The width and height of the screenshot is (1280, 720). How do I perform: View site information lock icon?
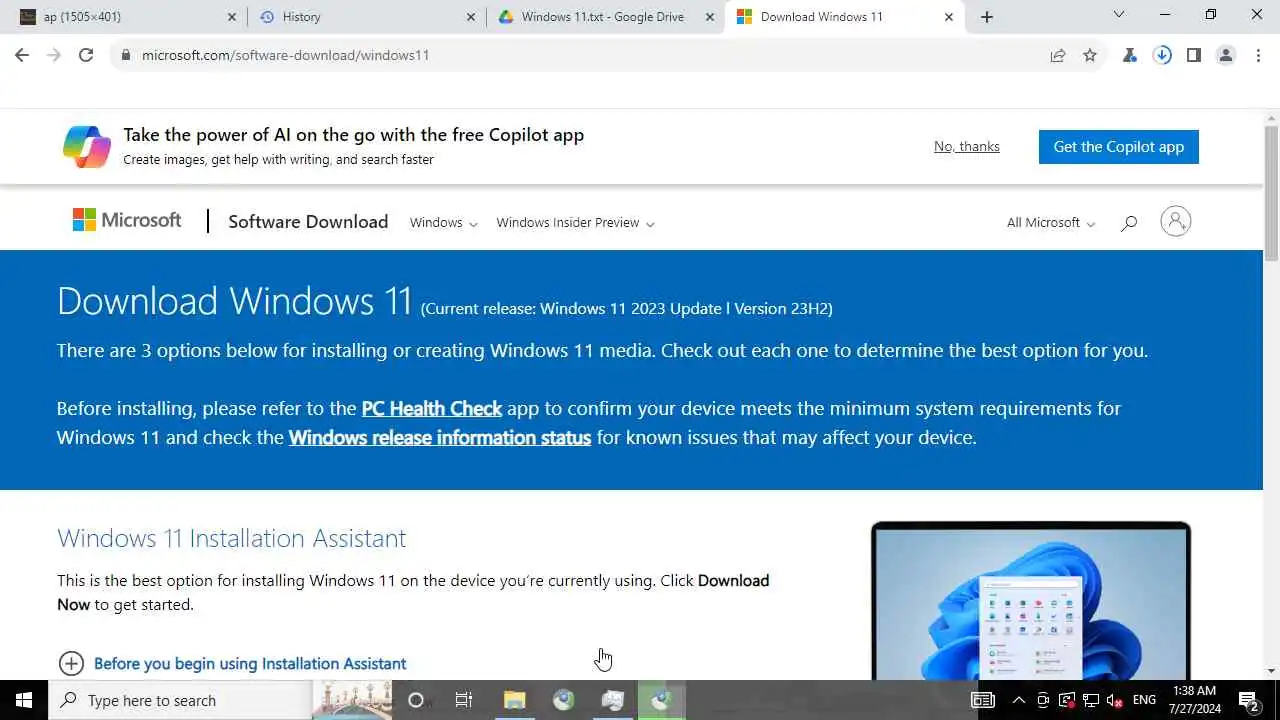(125, 55)
